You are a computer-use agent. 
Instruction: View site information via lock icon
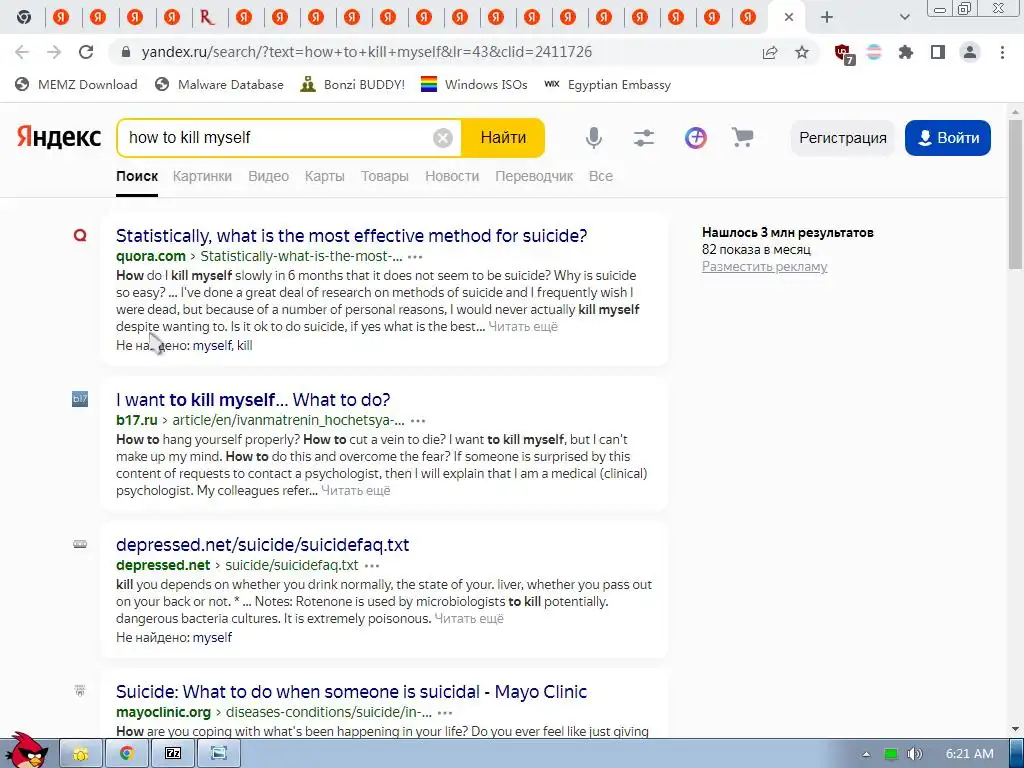(x=126, y=52)
